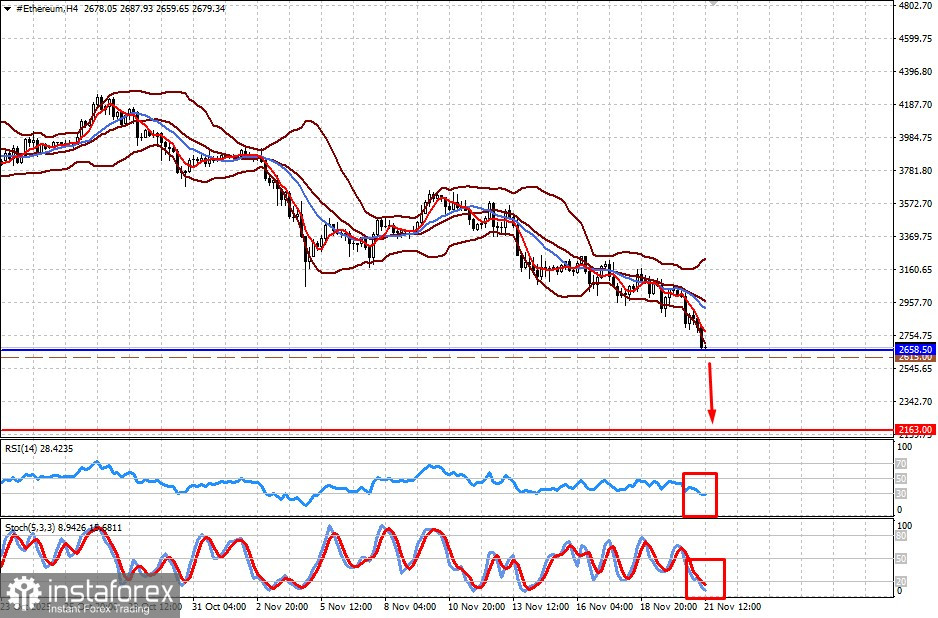
Task: Click the blue 2658.50 price tag
Action: 915,350
